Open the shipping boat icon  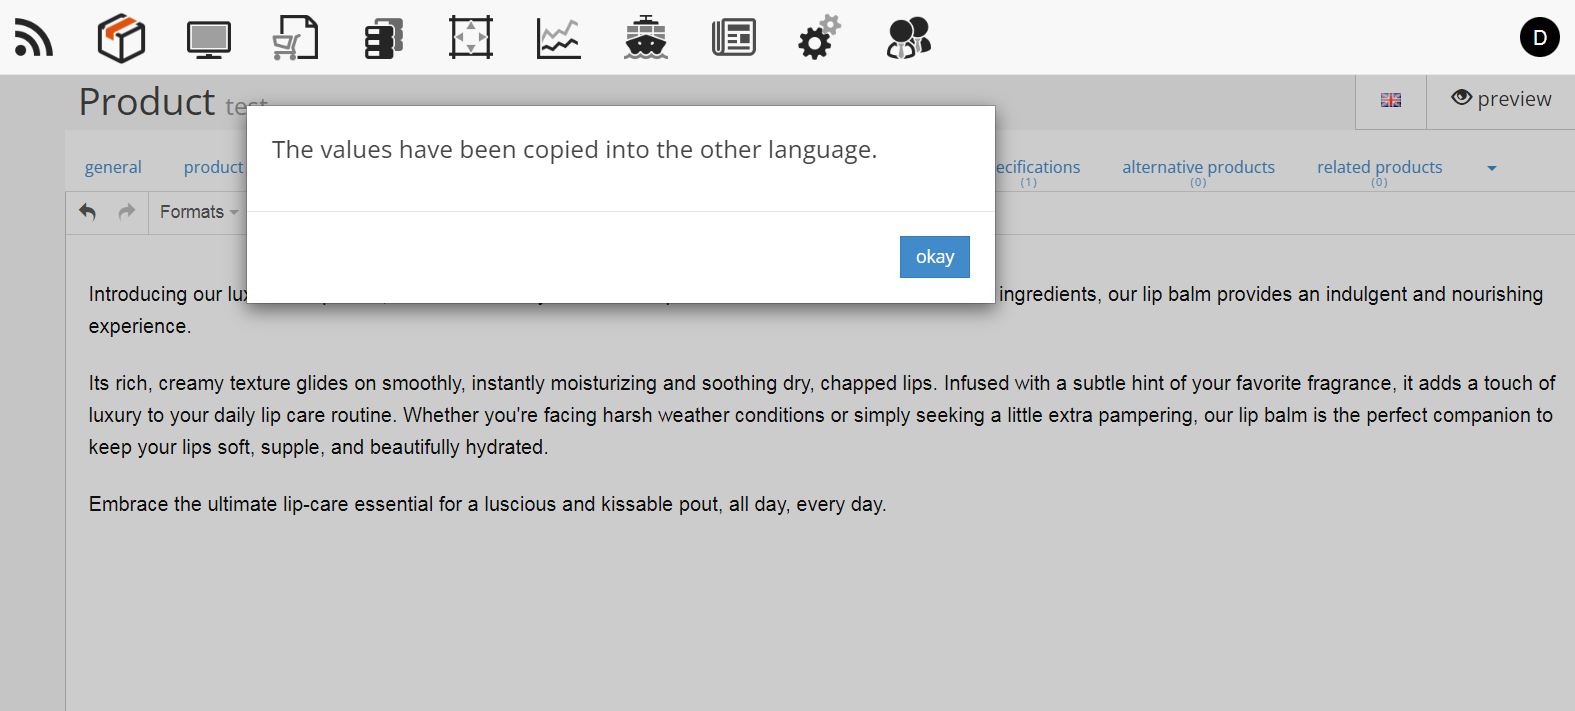pos(646,38)
